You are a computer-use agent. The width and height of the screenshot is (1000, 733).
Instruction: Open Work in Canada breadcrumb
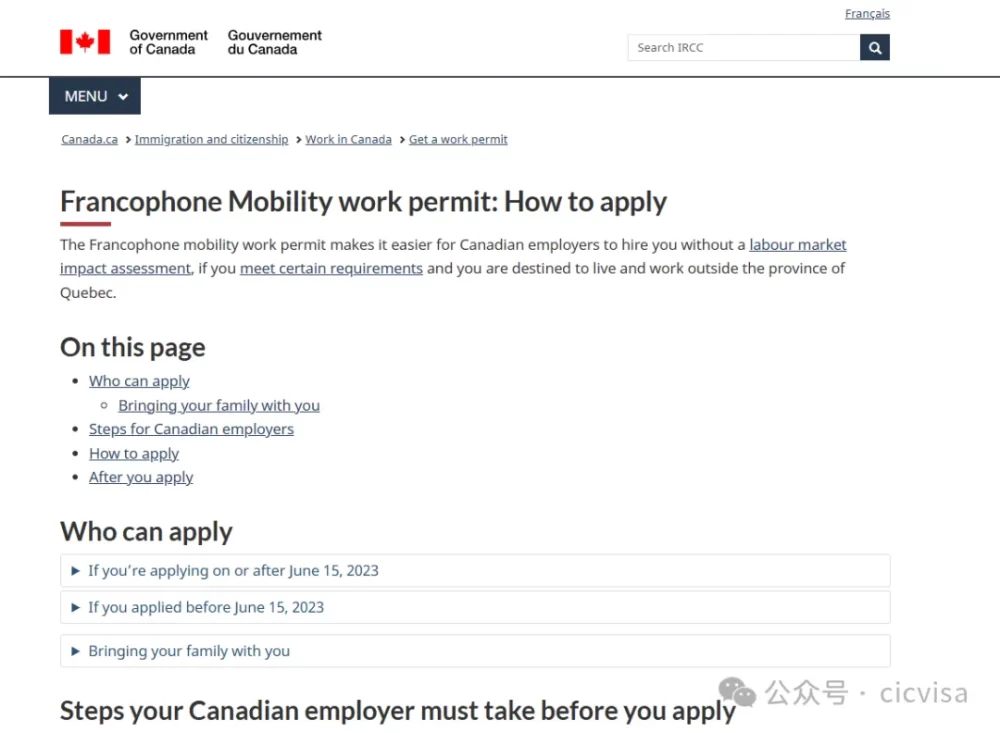click(x=348, y=140)
